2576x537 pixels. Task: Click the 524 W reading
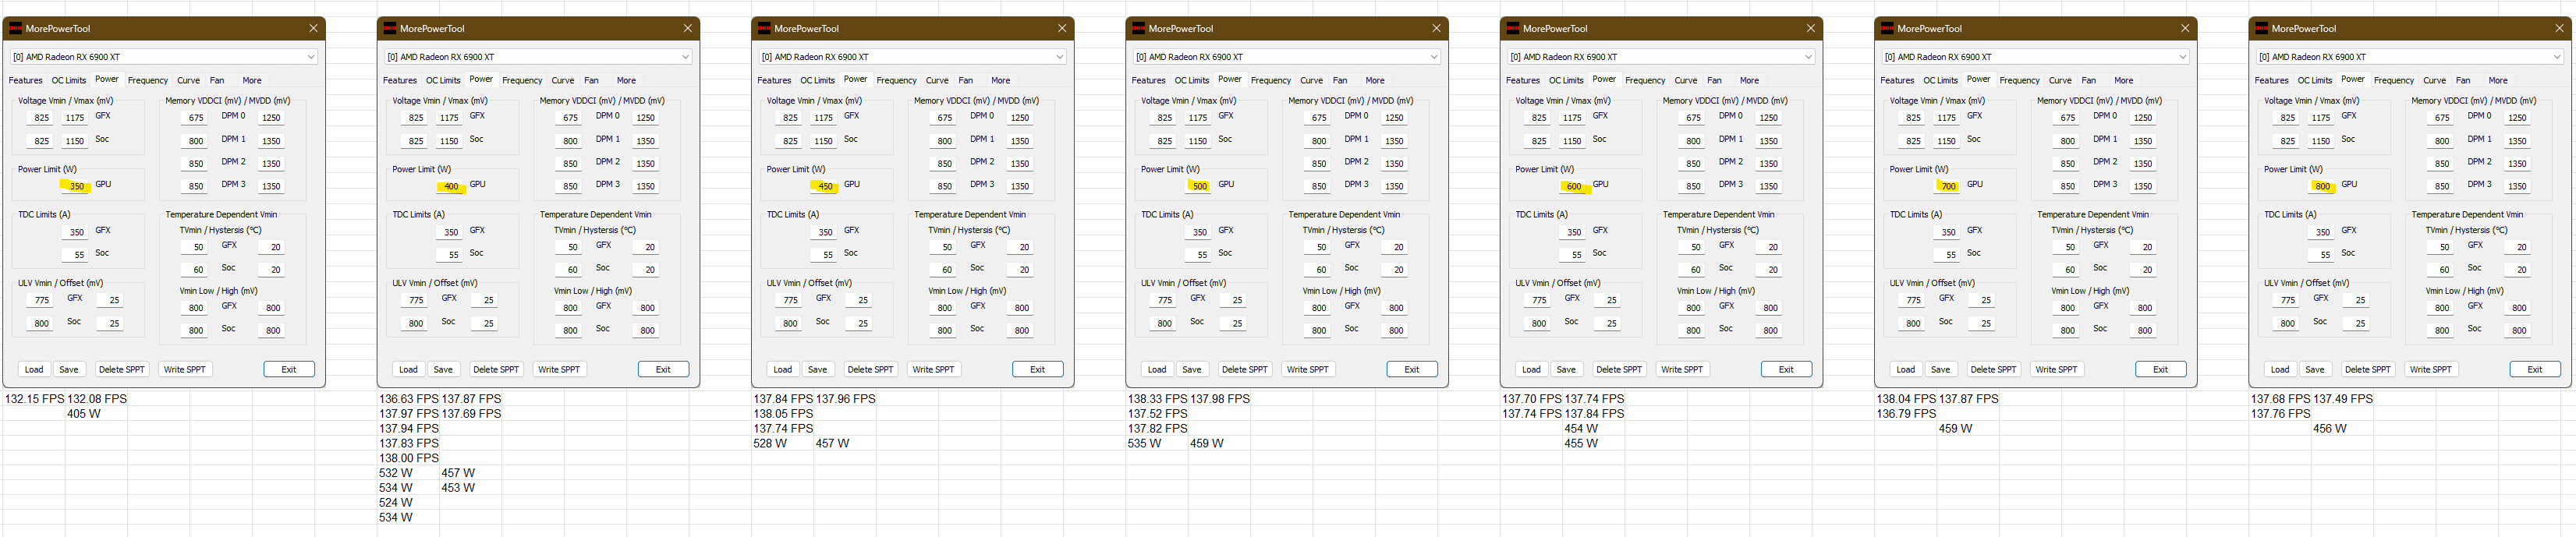396,503
